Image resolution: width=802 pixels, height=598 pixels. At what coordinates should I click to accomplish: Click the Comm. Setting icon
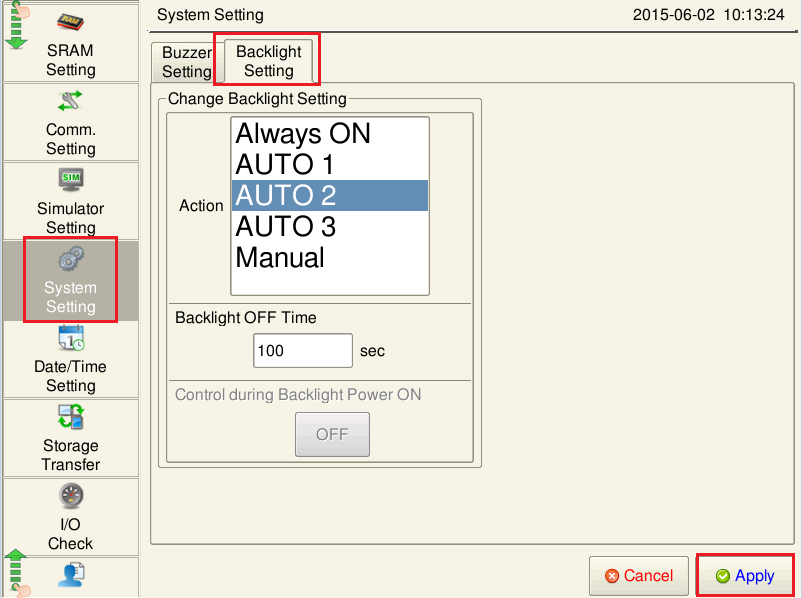point(70,101)
